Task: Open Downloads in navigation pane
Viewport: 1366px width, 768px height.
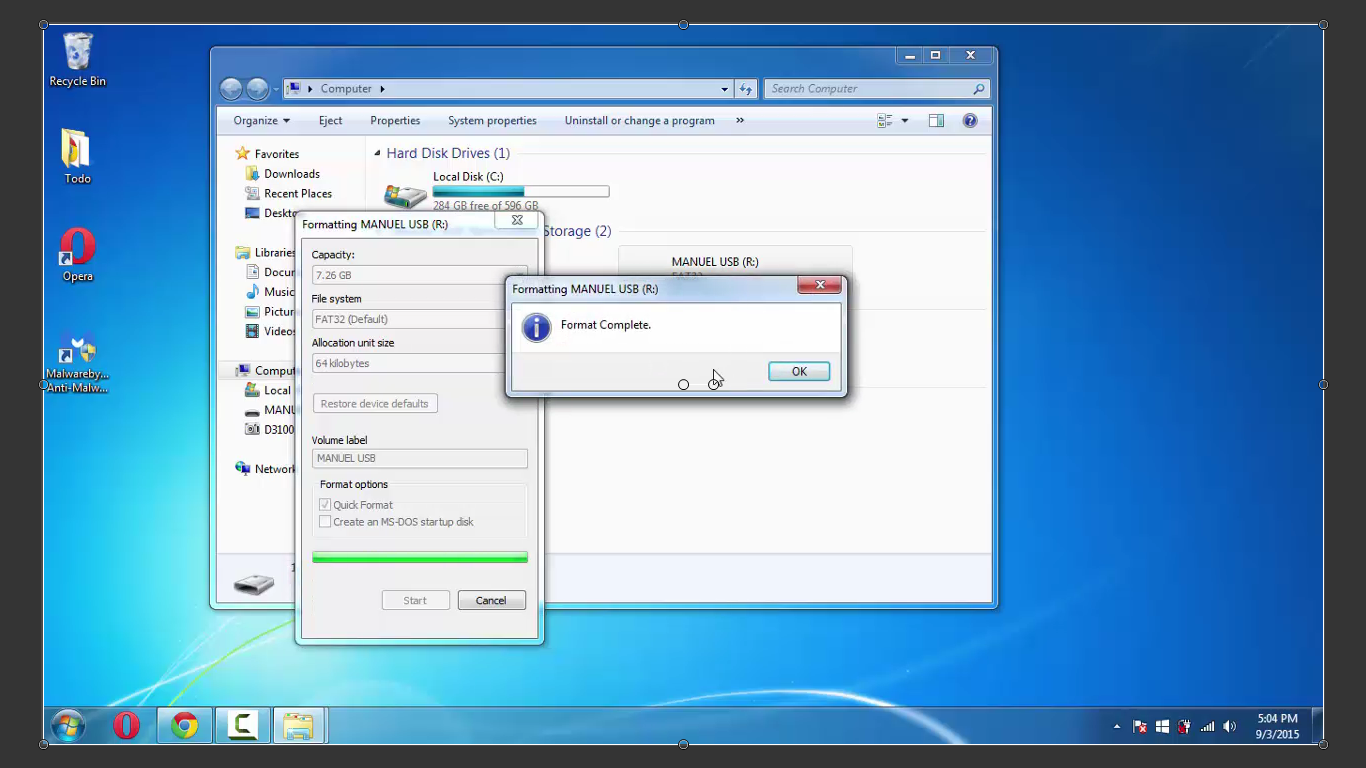Action: pos(292,174)
